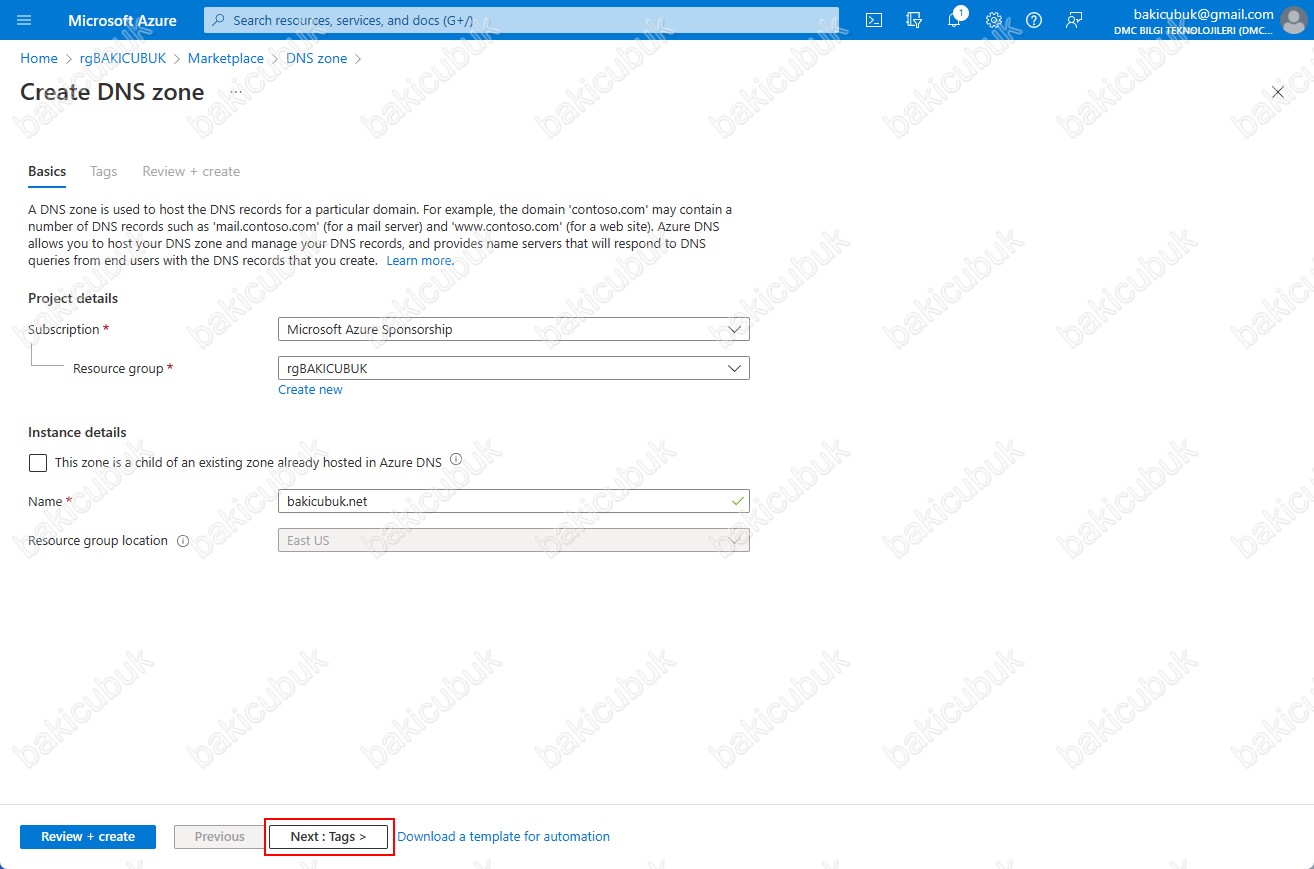
Task: Click the bakicubuk@gmail.com account label
Action: [x=1204, y=14]
